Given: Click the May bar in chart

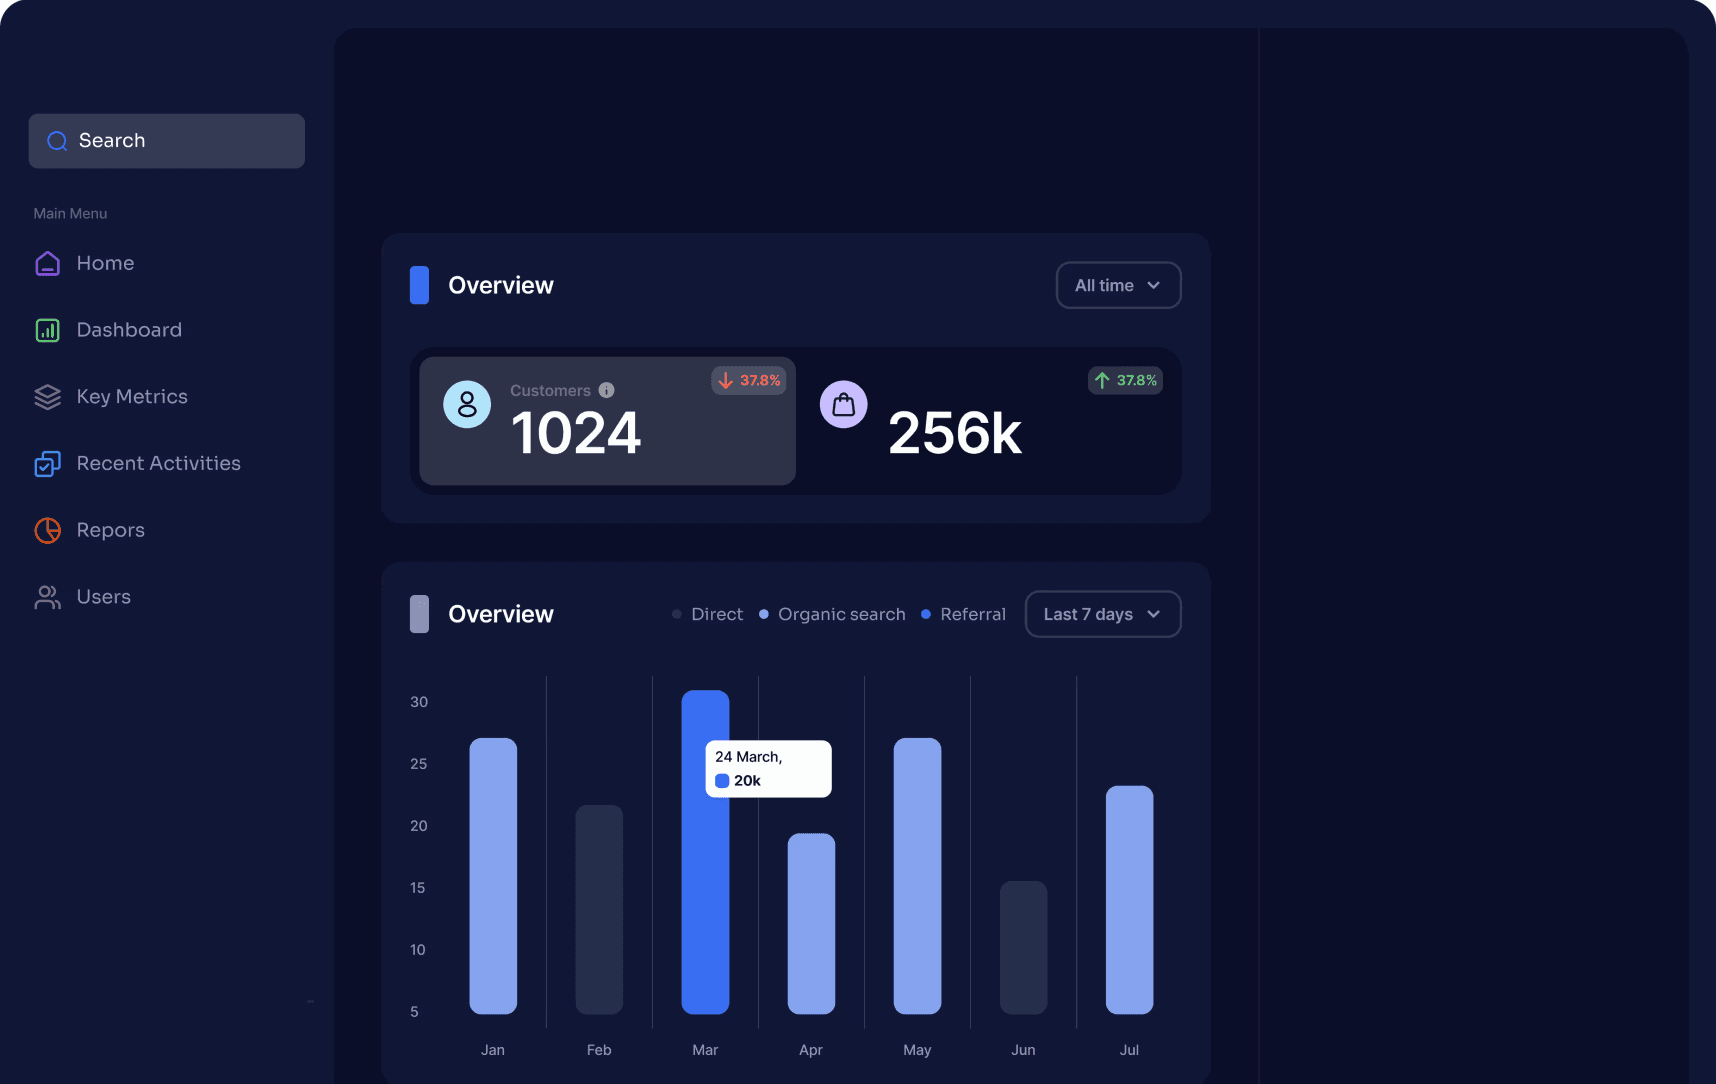Looking at the screenshot, I should (x=917, y=876).
